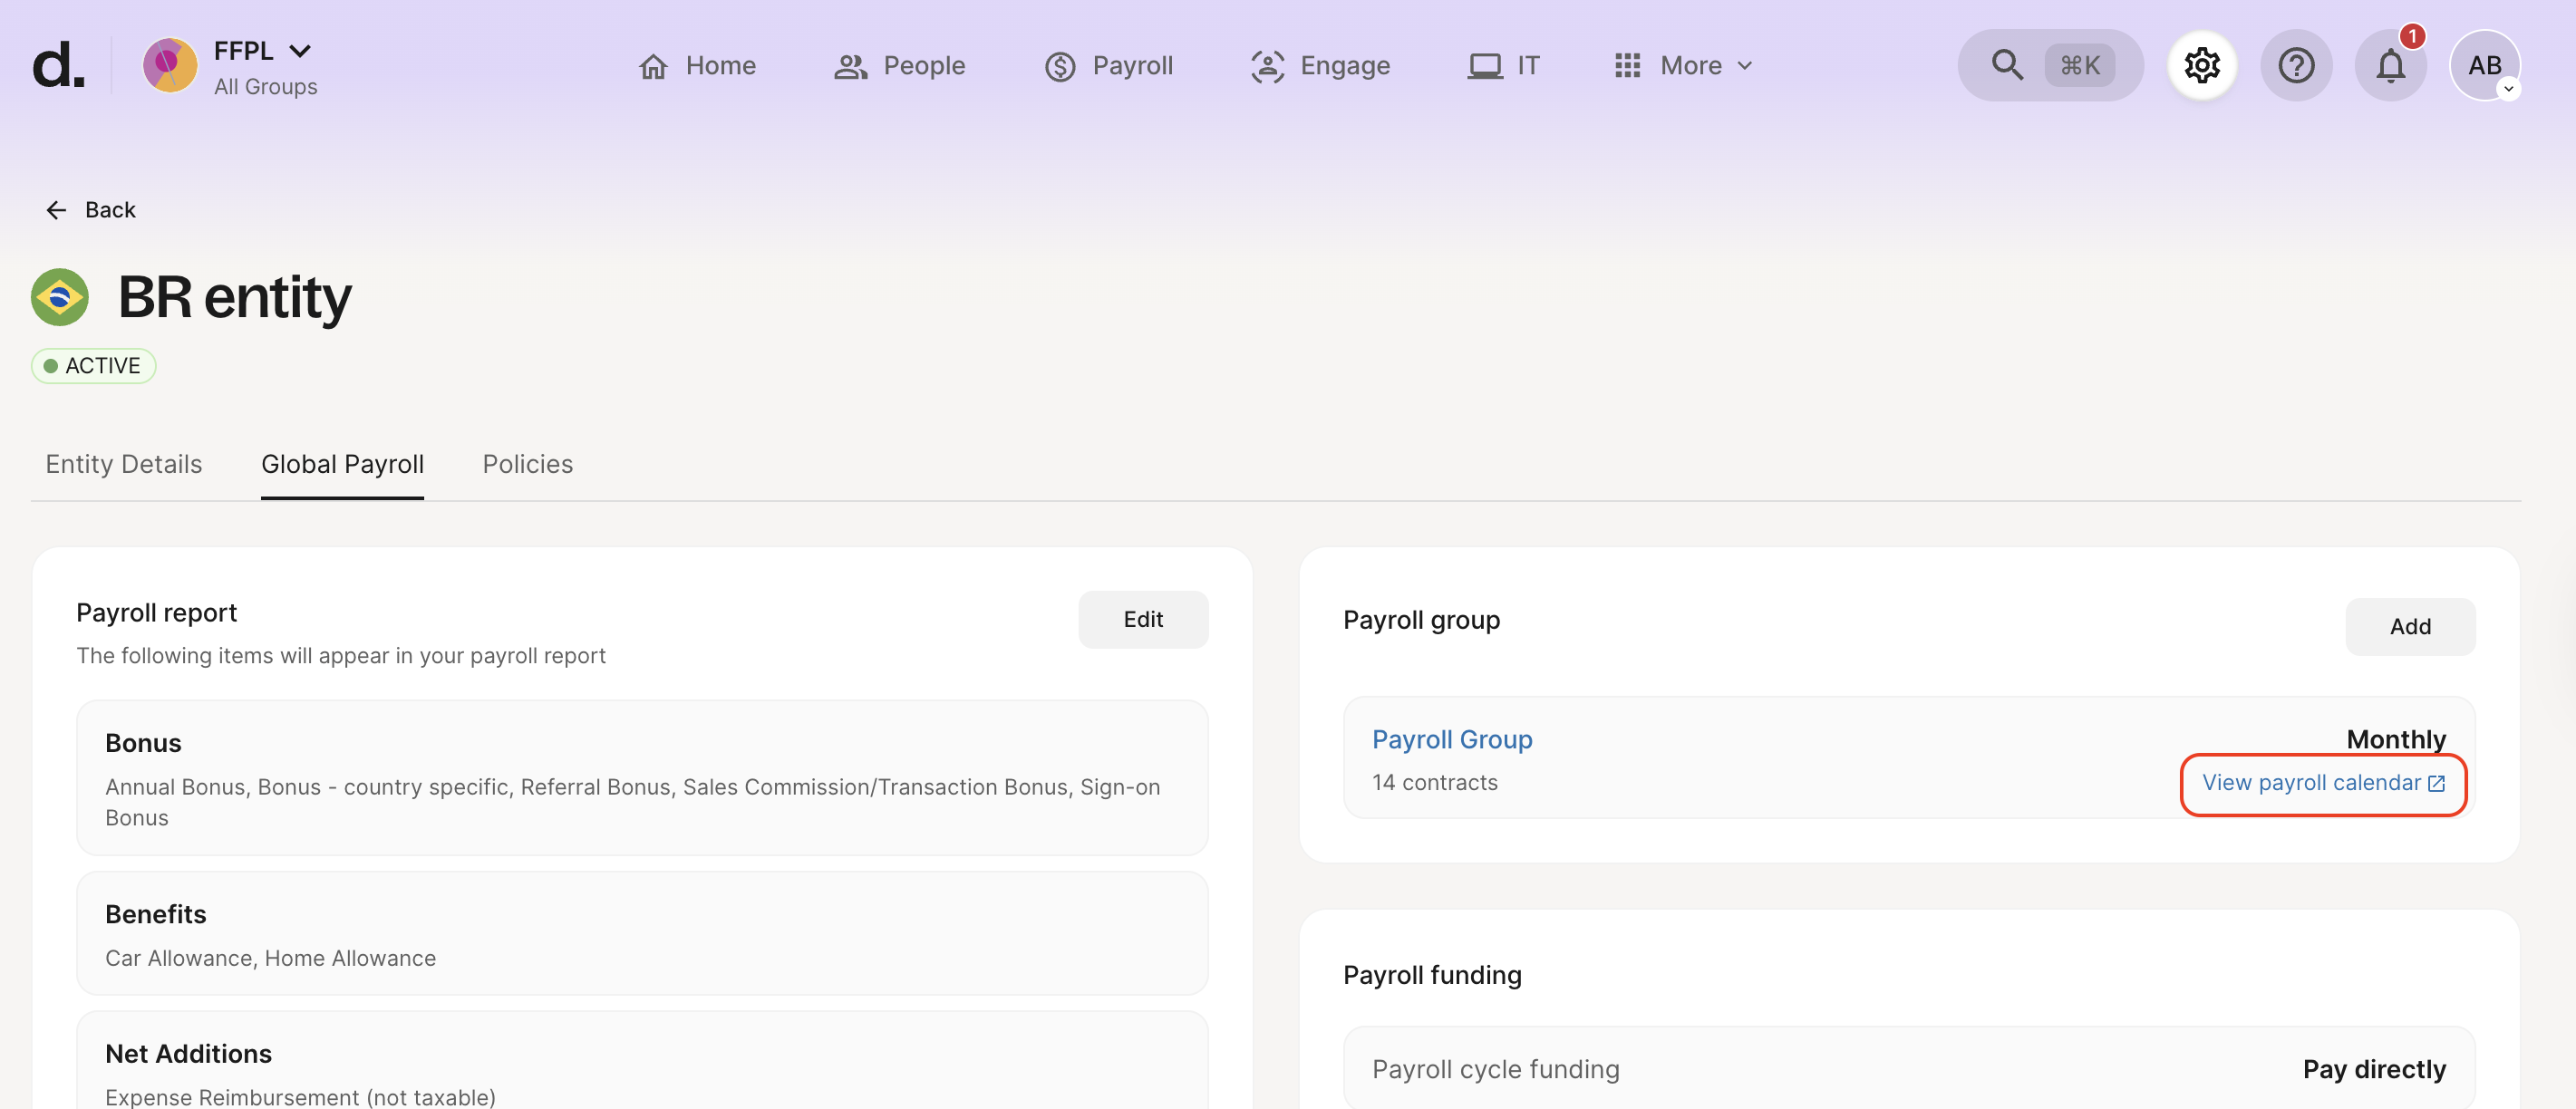Viewport: 2576px width, 1109px height.
Task: Switch to the Policies tab
Action: coord(528,464)
